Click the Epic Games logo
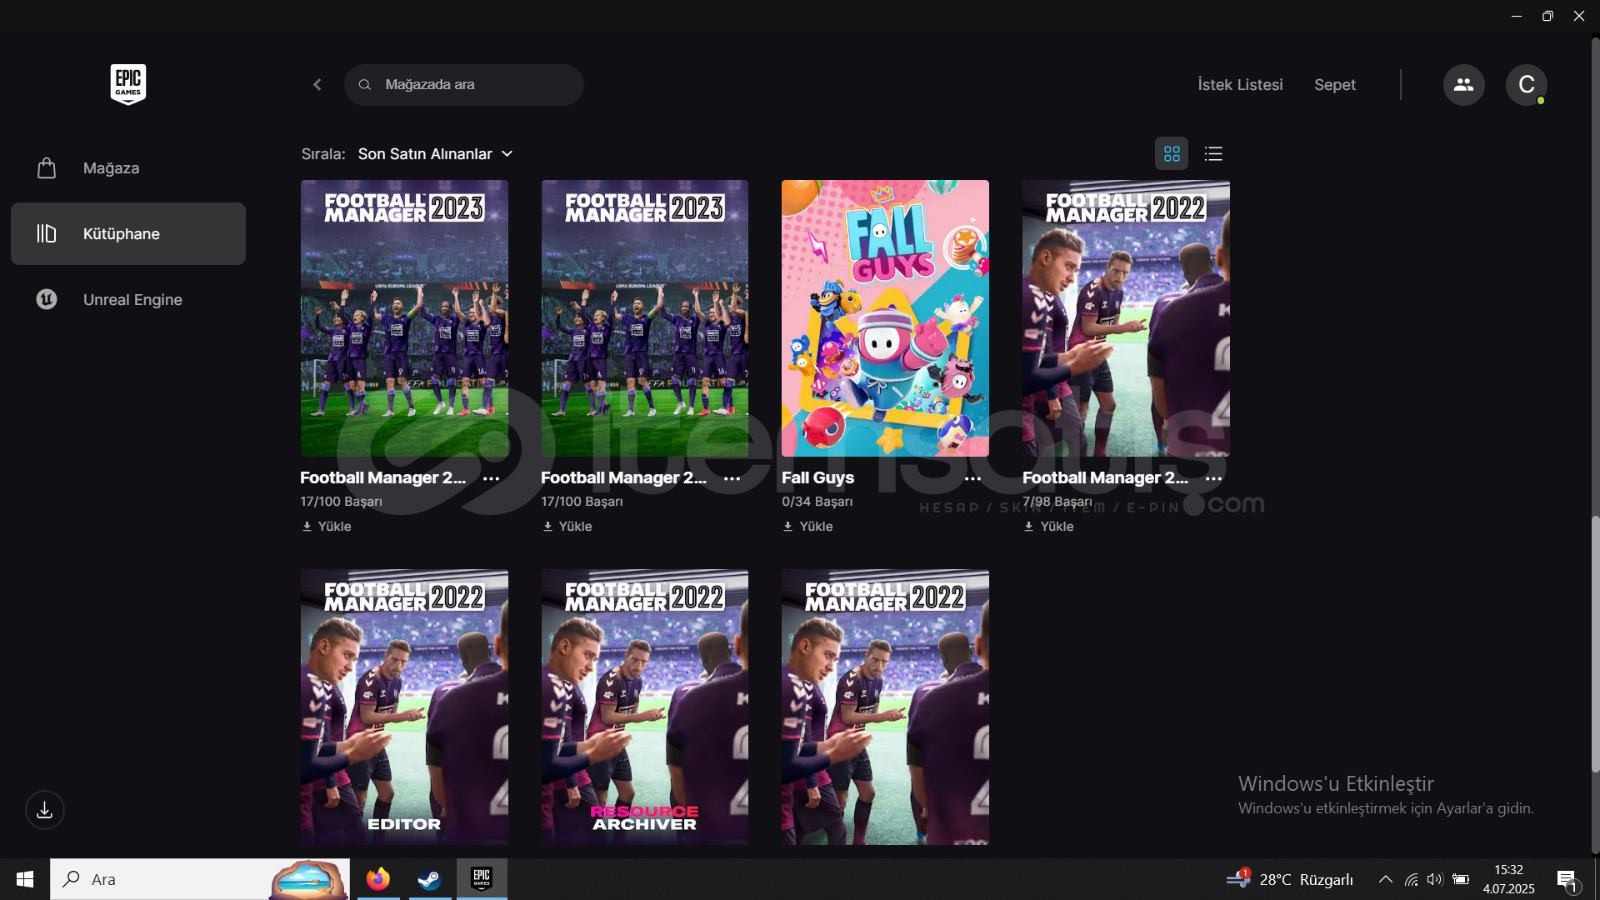 [x=128, y=84]
